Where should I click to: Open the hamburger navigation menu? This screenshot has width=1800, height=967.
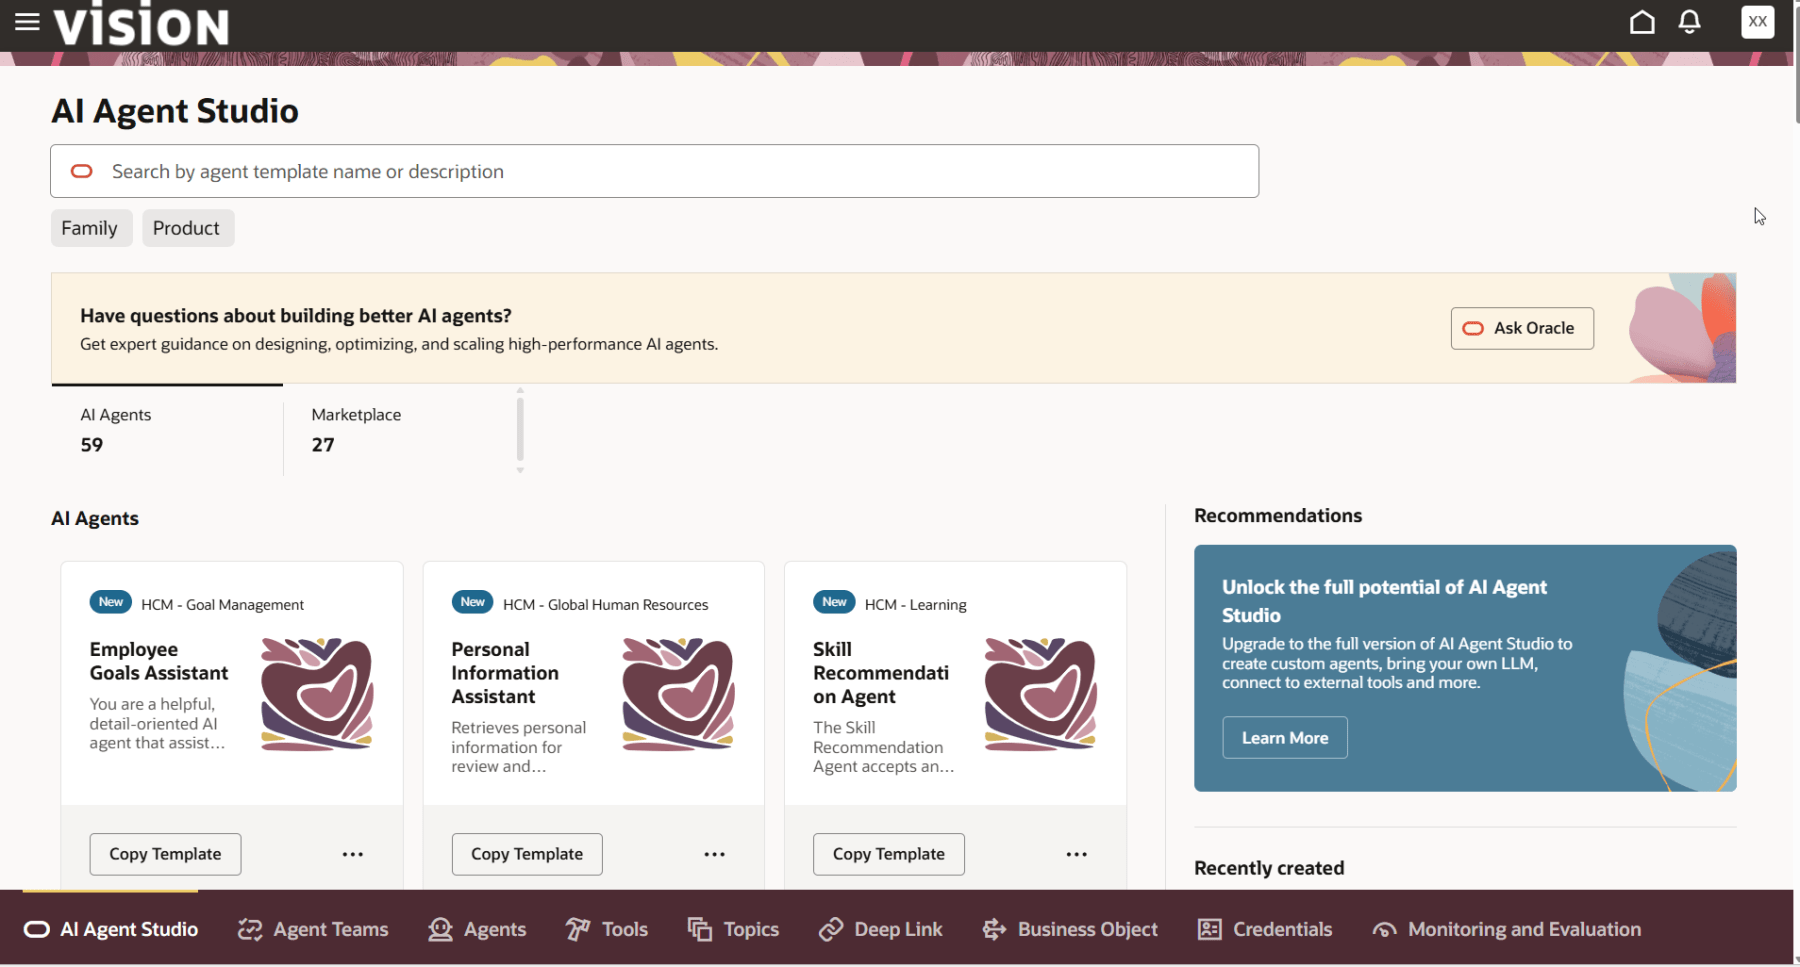27,22
